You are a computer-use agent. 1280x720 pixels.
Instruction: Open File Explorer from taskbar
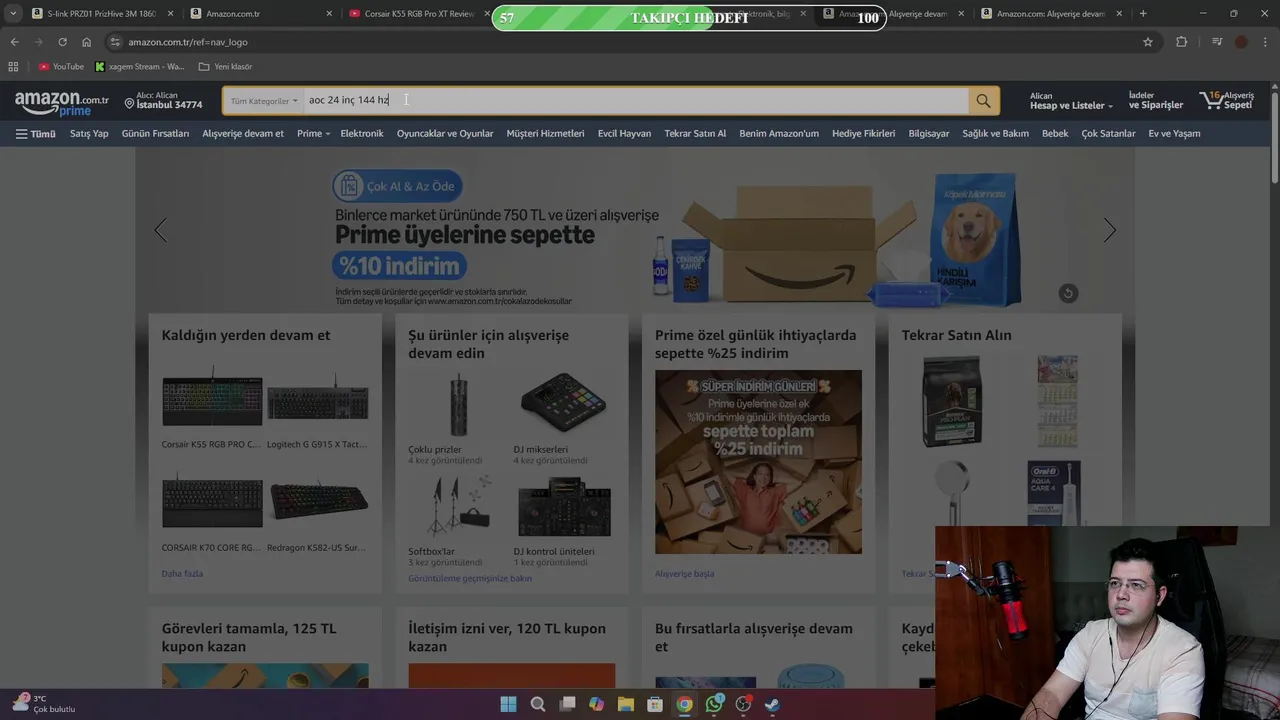(626, 704)
